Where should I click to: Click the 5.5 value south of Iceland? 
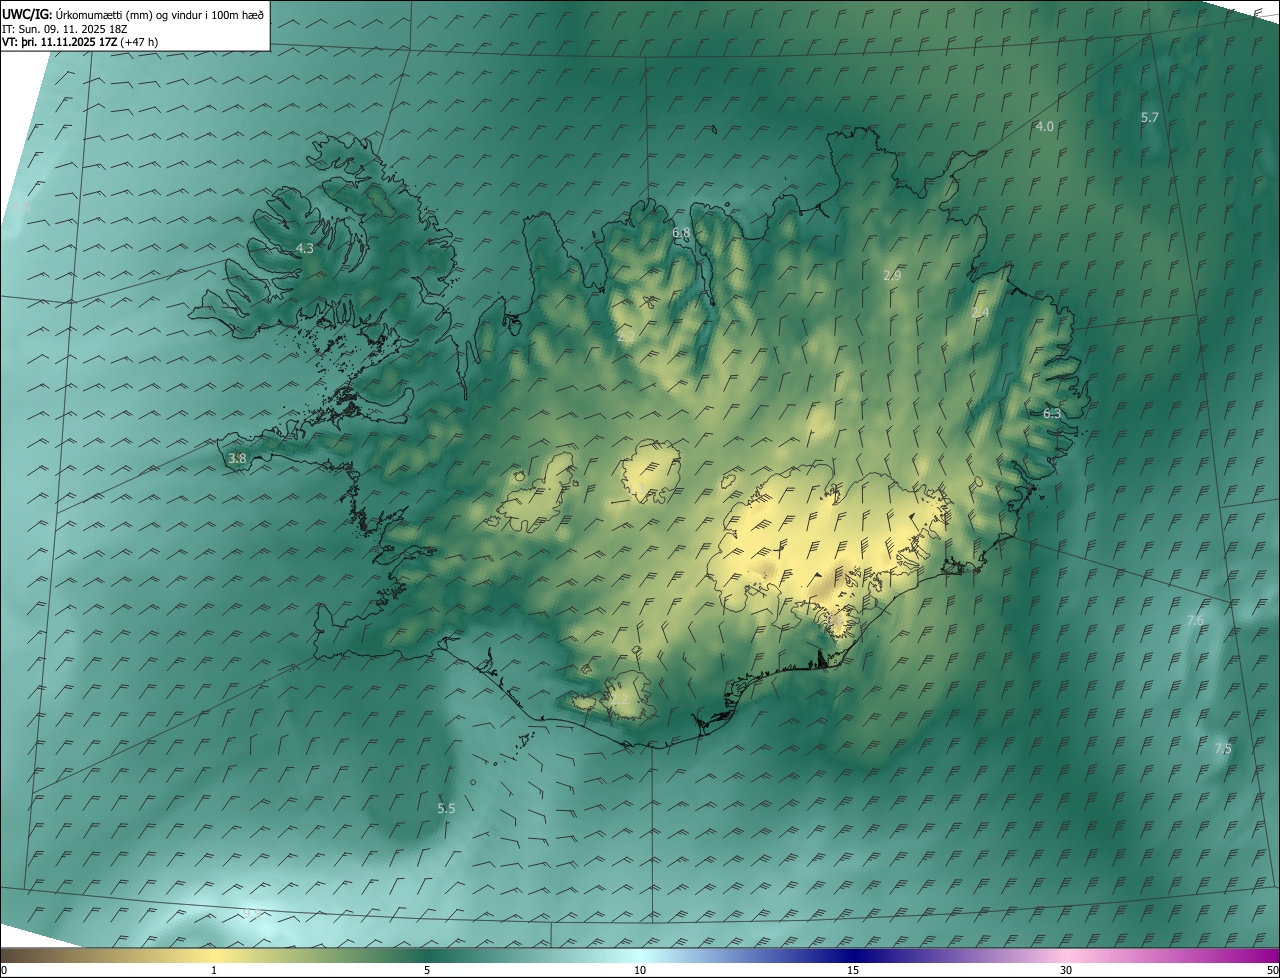[446, 808]
